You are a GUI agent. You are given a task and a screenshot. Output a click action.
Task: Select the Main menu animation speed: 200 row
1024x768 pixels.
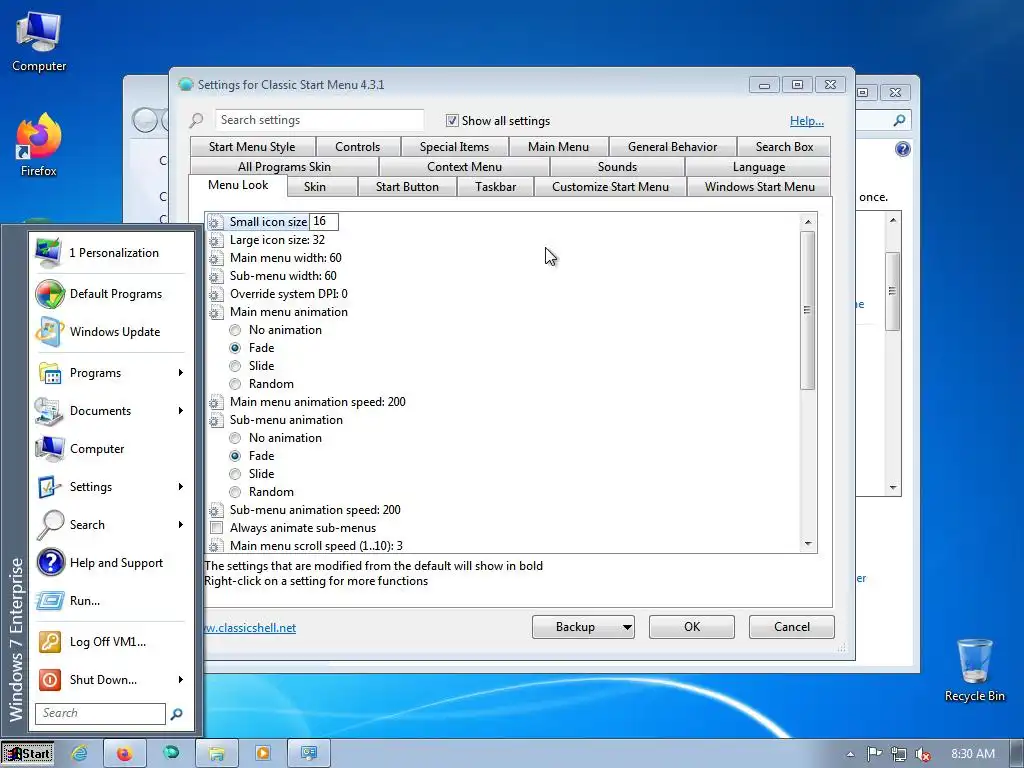tap(317, 402)
